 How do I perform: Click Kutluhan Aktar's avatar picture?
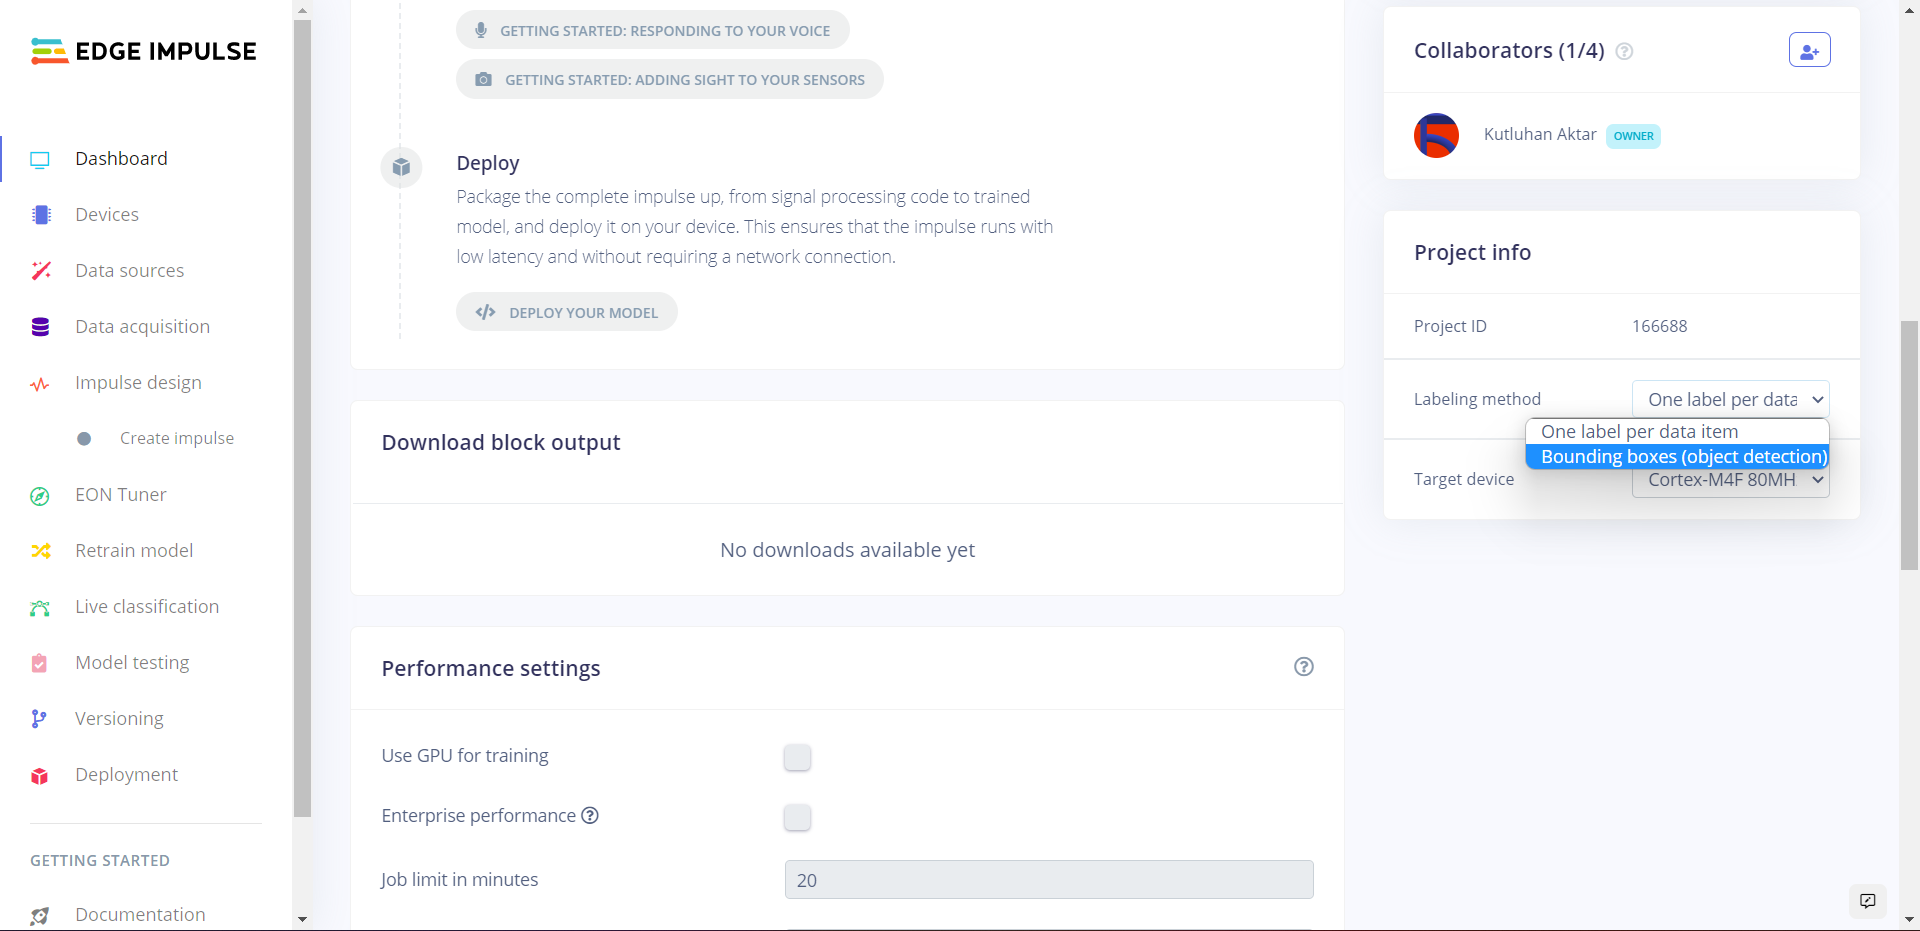(x=1436, y=135)
